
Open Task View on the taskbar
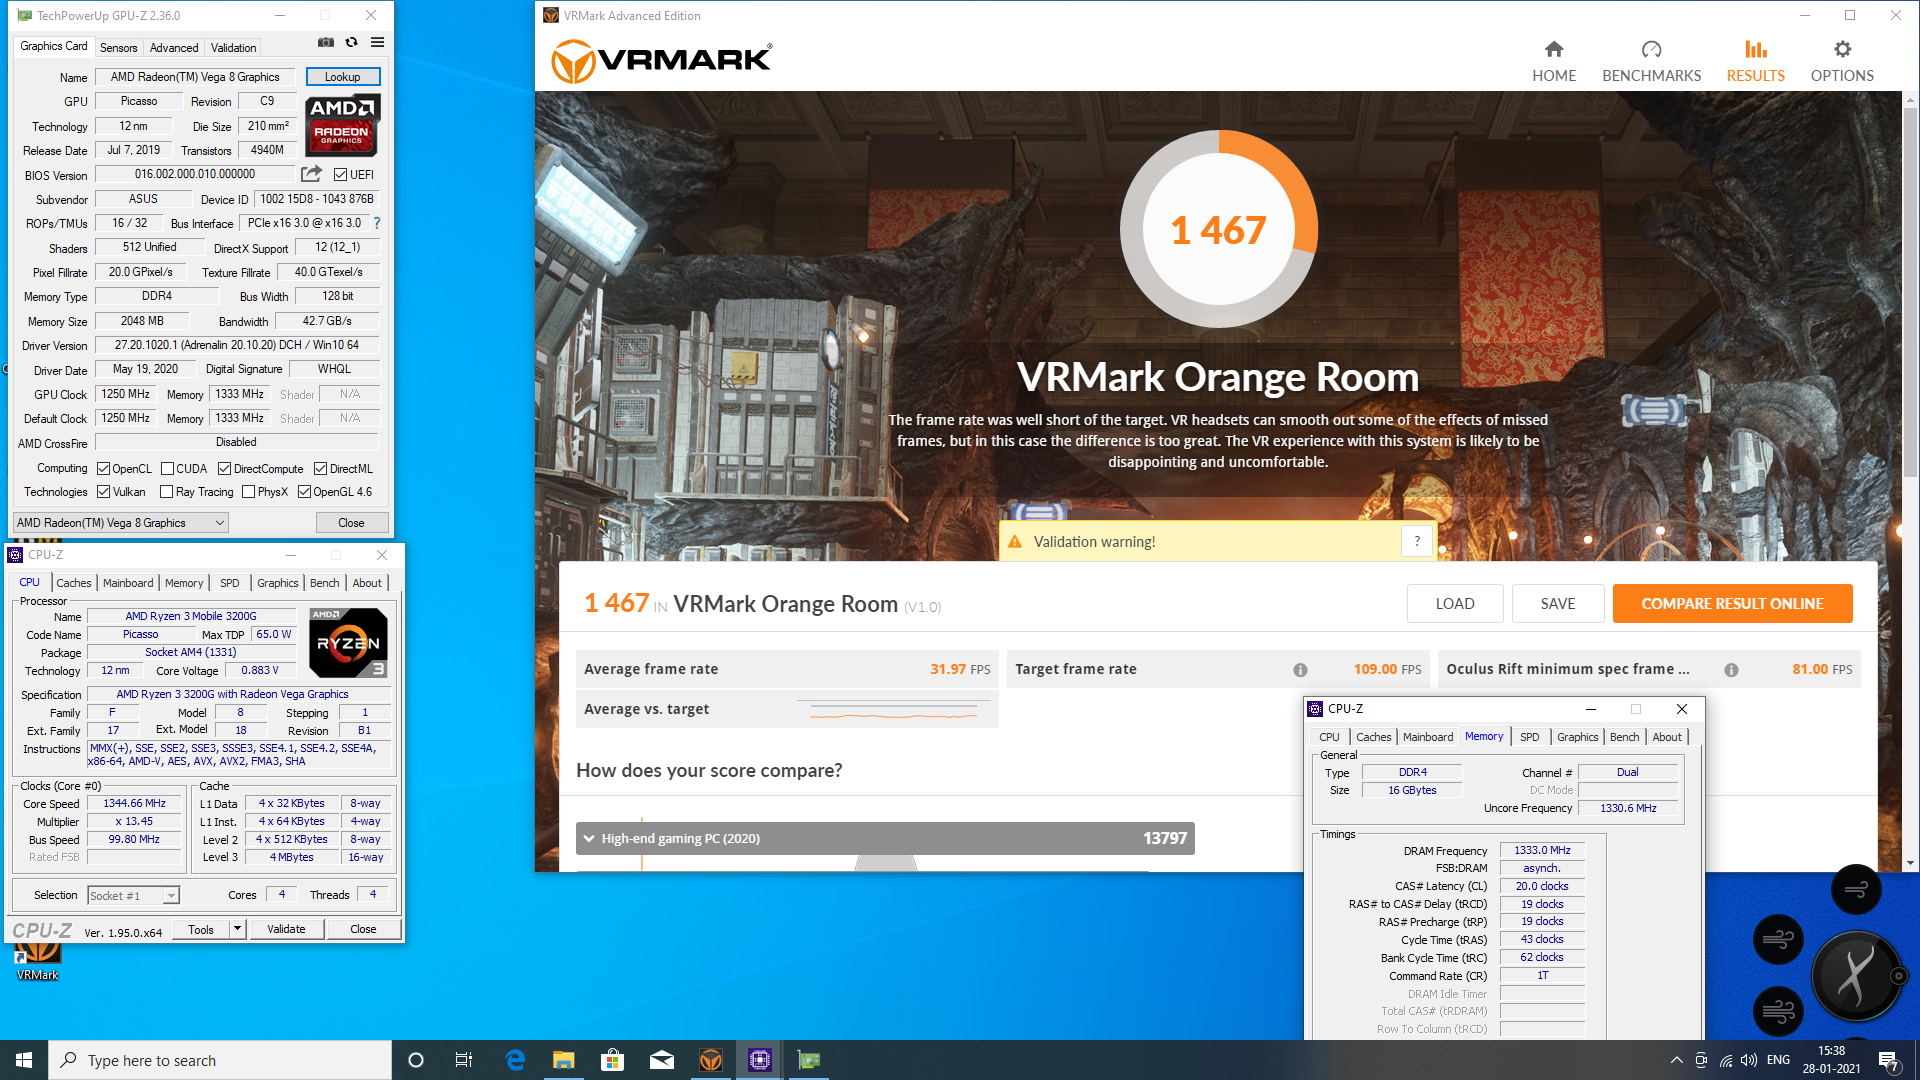464,1060
